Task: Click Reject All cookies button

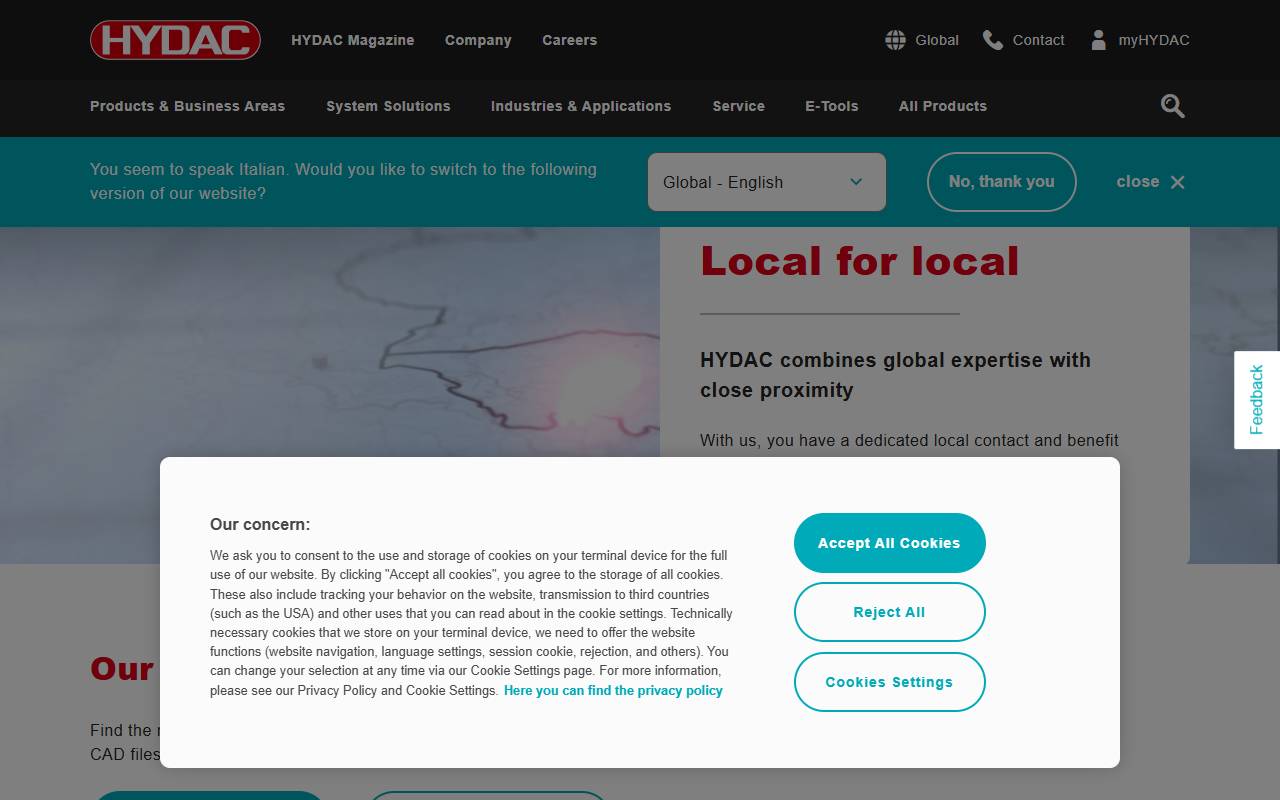Action: coord(890,612)
